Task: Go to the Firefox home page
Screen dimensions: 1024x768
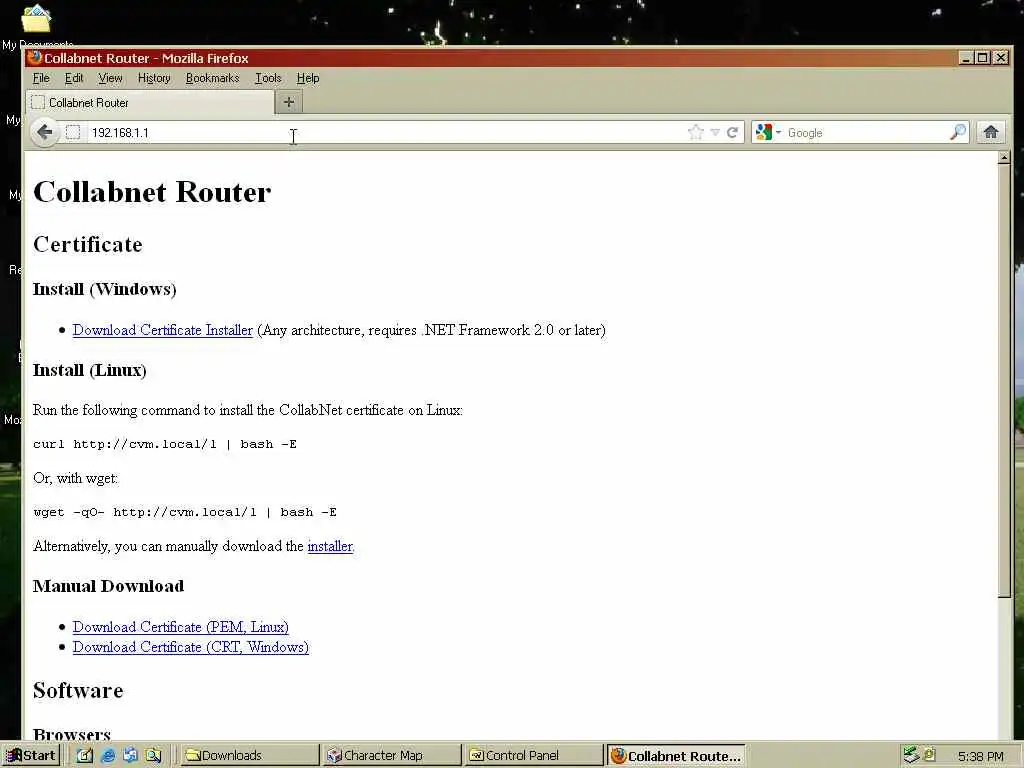Action: pyautogui.click(x=991, y=133)
